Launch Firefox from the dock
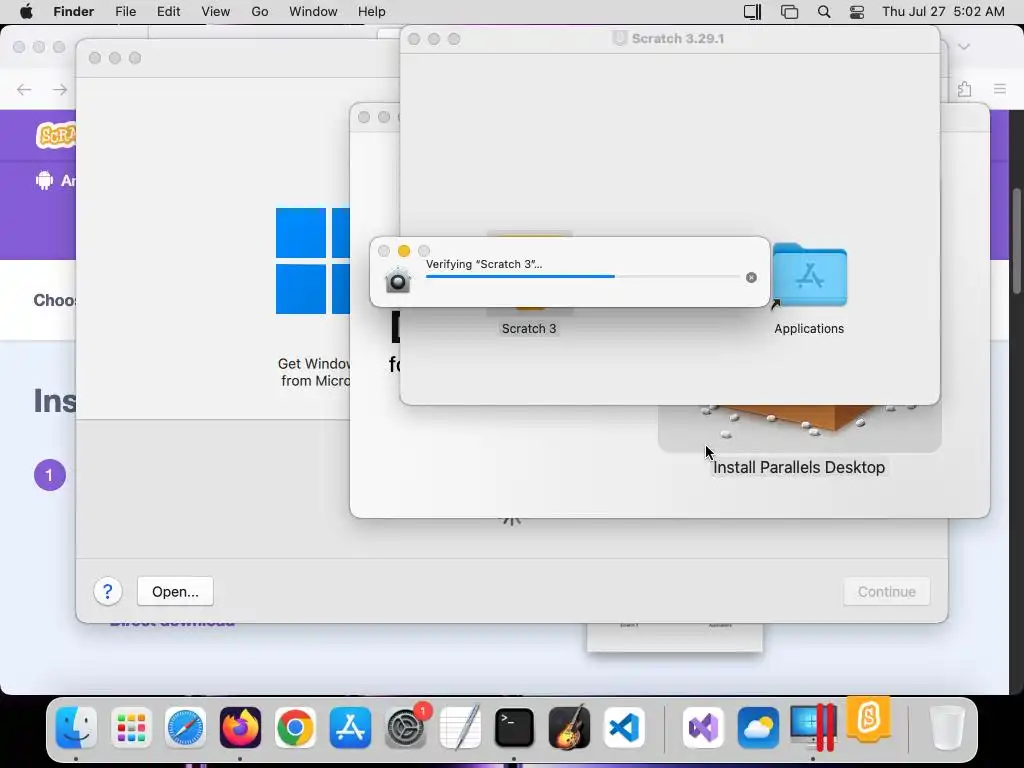 (240, 727)
